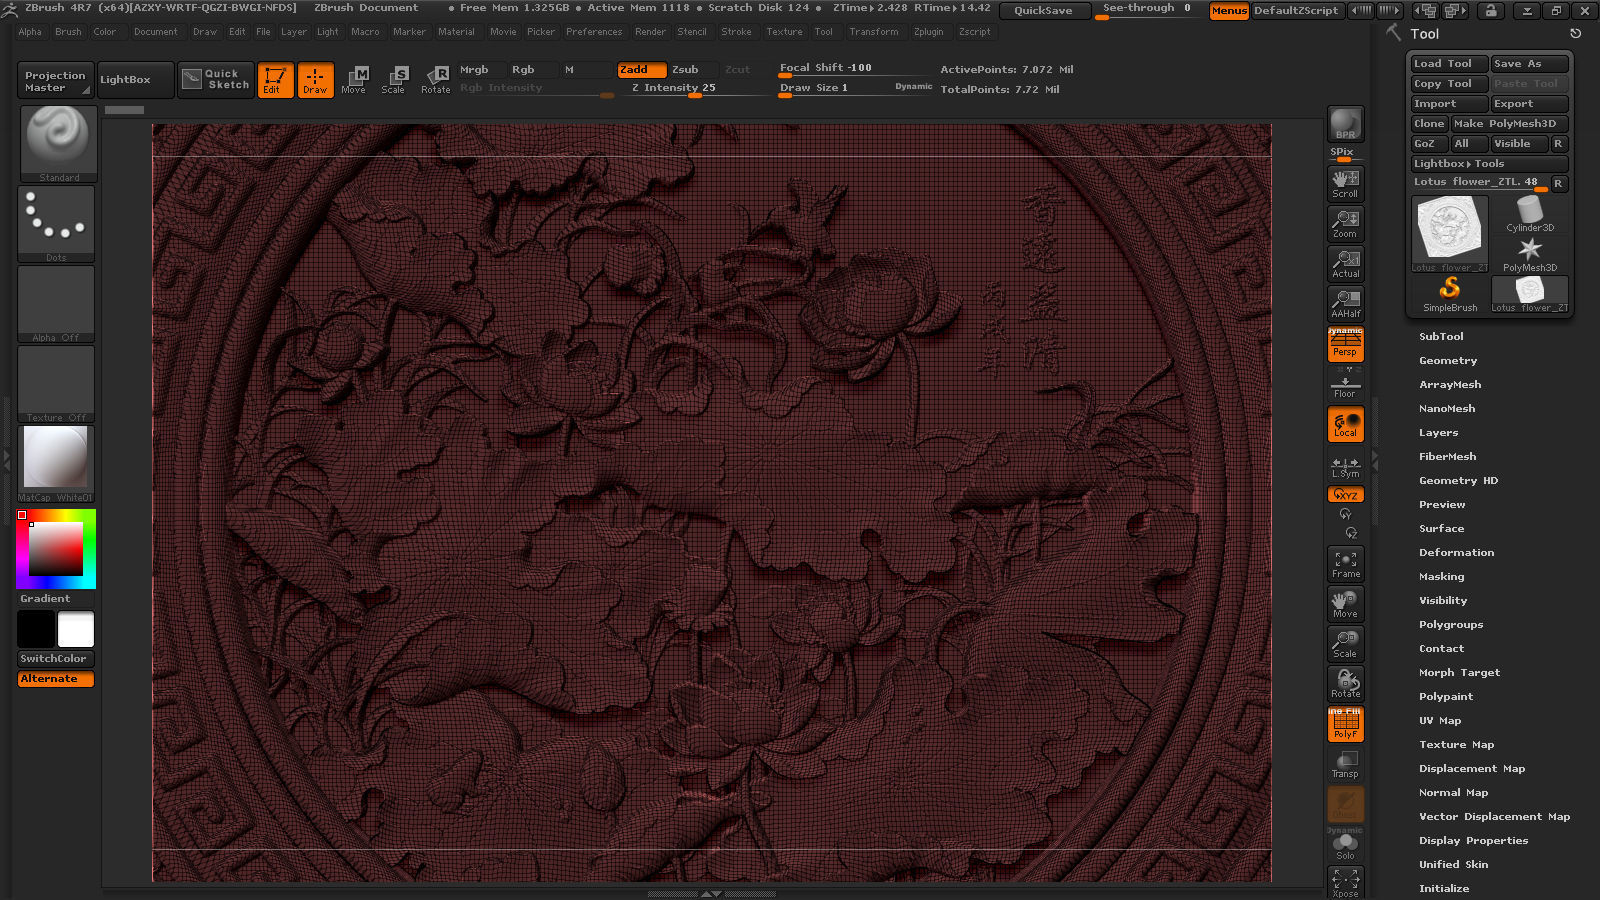Toggle PolyF wireframe display
1600x900 pixels.
(x=1345, y=724)
